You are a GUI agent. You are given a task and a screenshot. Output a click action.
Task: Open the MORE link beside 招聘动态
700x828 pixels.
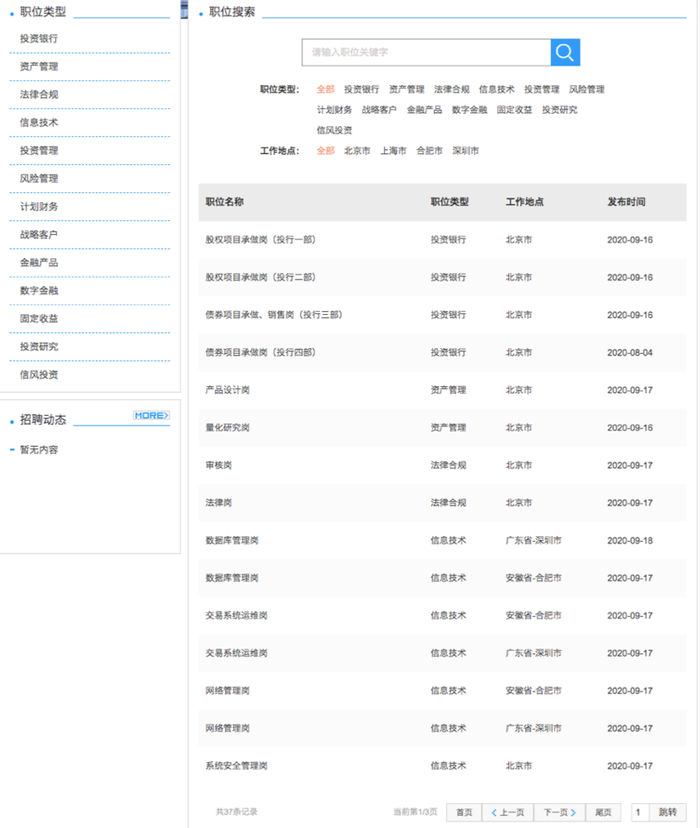tap(152, 416)
